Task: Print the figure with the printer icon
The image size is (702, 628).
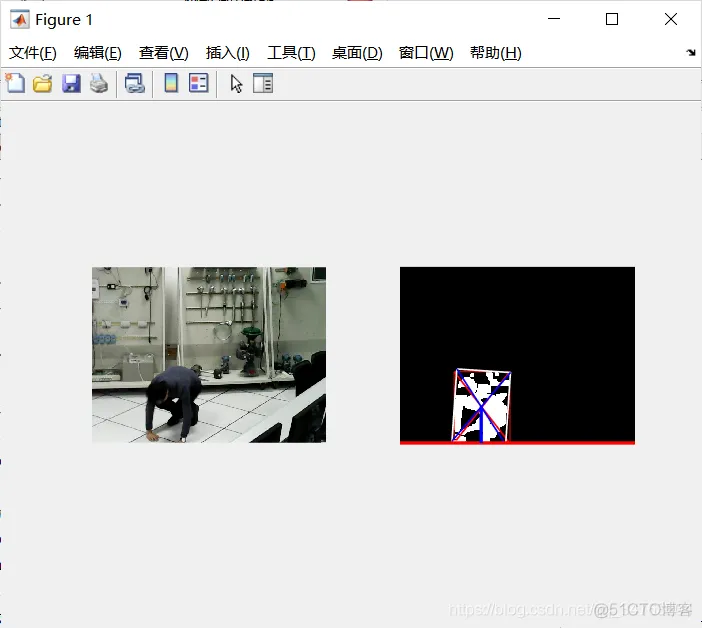Action: point(98,84)
